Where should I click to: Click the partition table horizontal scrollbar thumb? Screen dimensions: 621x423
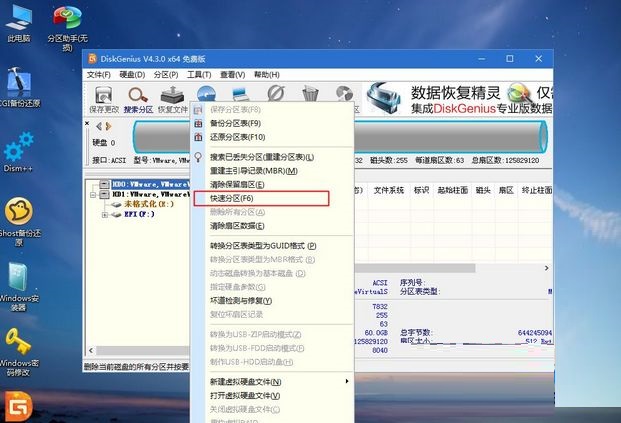tap(414, 268)
